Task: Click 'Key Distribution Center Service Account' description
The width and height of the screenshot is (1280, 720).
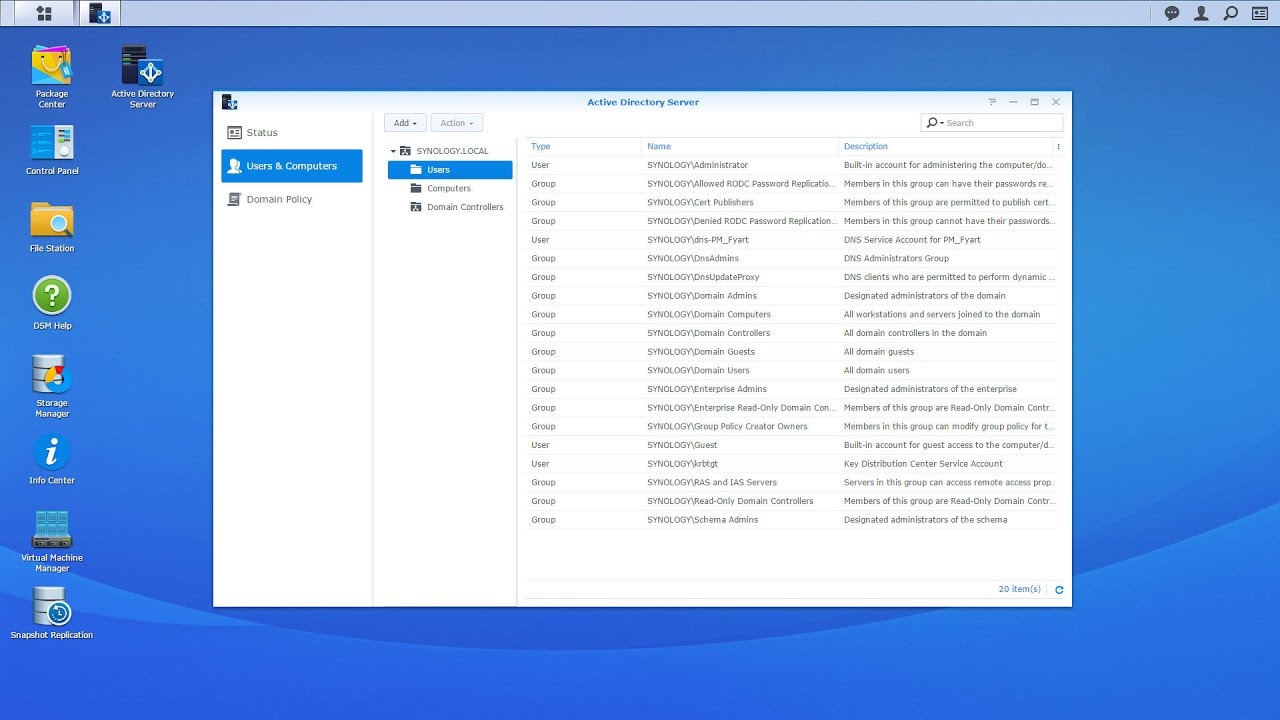Action: (923, 464)
